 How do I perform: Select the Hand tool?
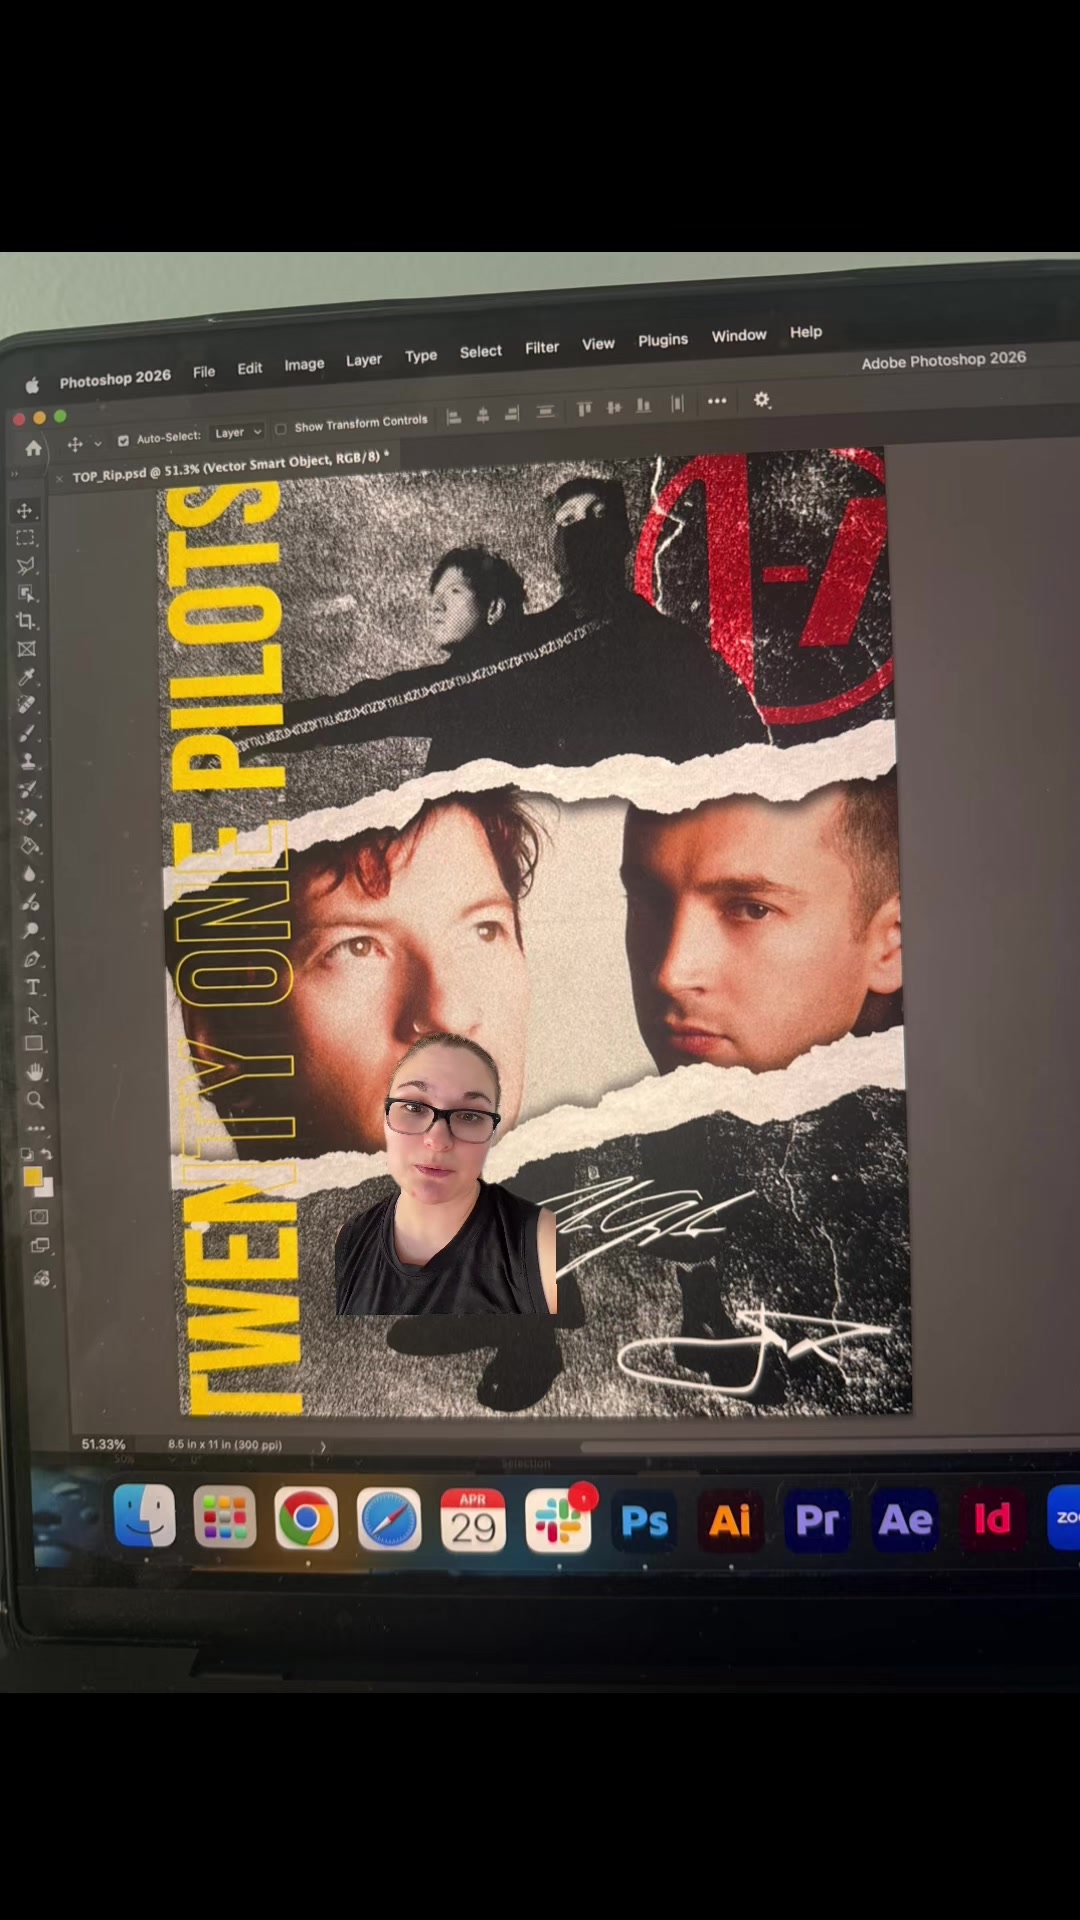[34, 1072]
